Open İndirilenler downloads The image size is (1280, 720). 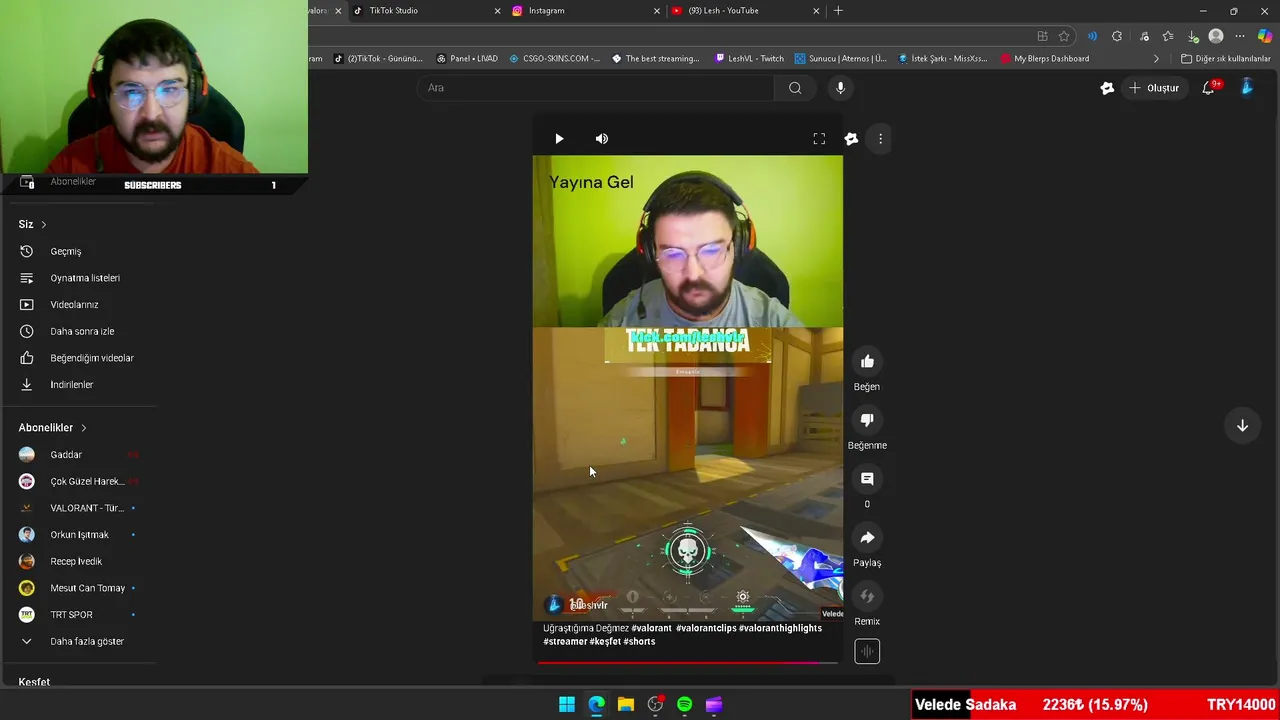click(78, 384)
